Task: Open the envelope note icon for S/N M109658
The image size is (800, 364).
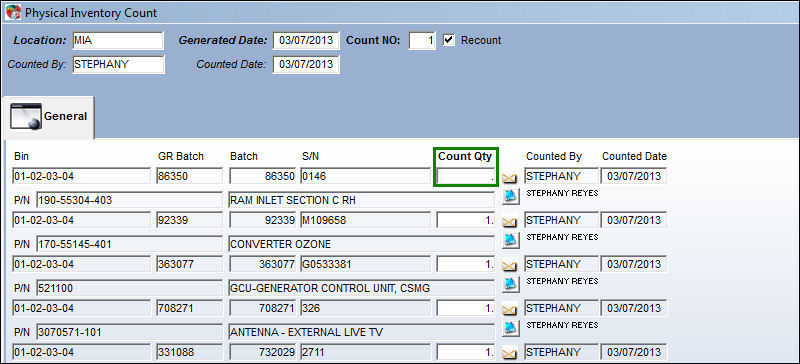Action: tap(510, 222)
